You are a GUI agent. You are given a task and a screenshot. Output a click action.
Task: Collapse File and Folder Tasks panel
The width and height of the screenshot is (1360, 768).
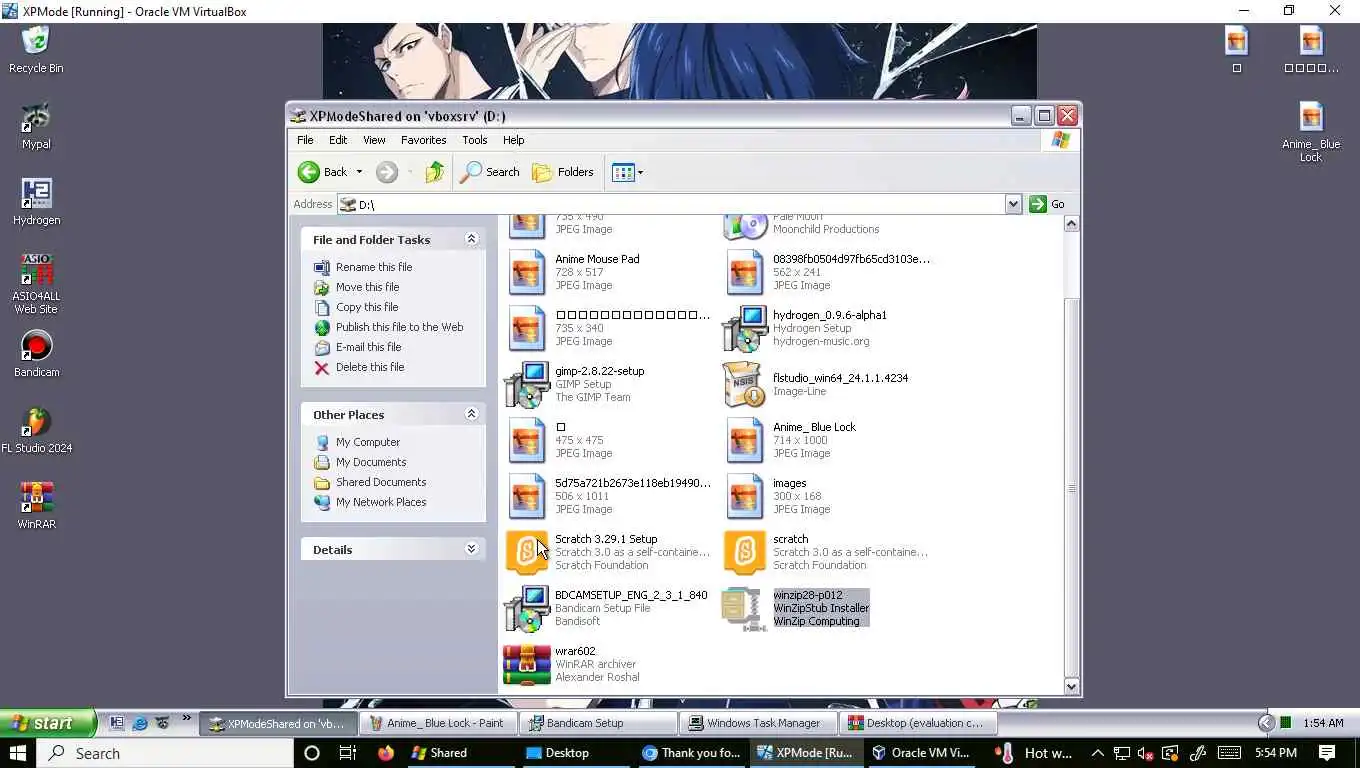coord(471,239)
